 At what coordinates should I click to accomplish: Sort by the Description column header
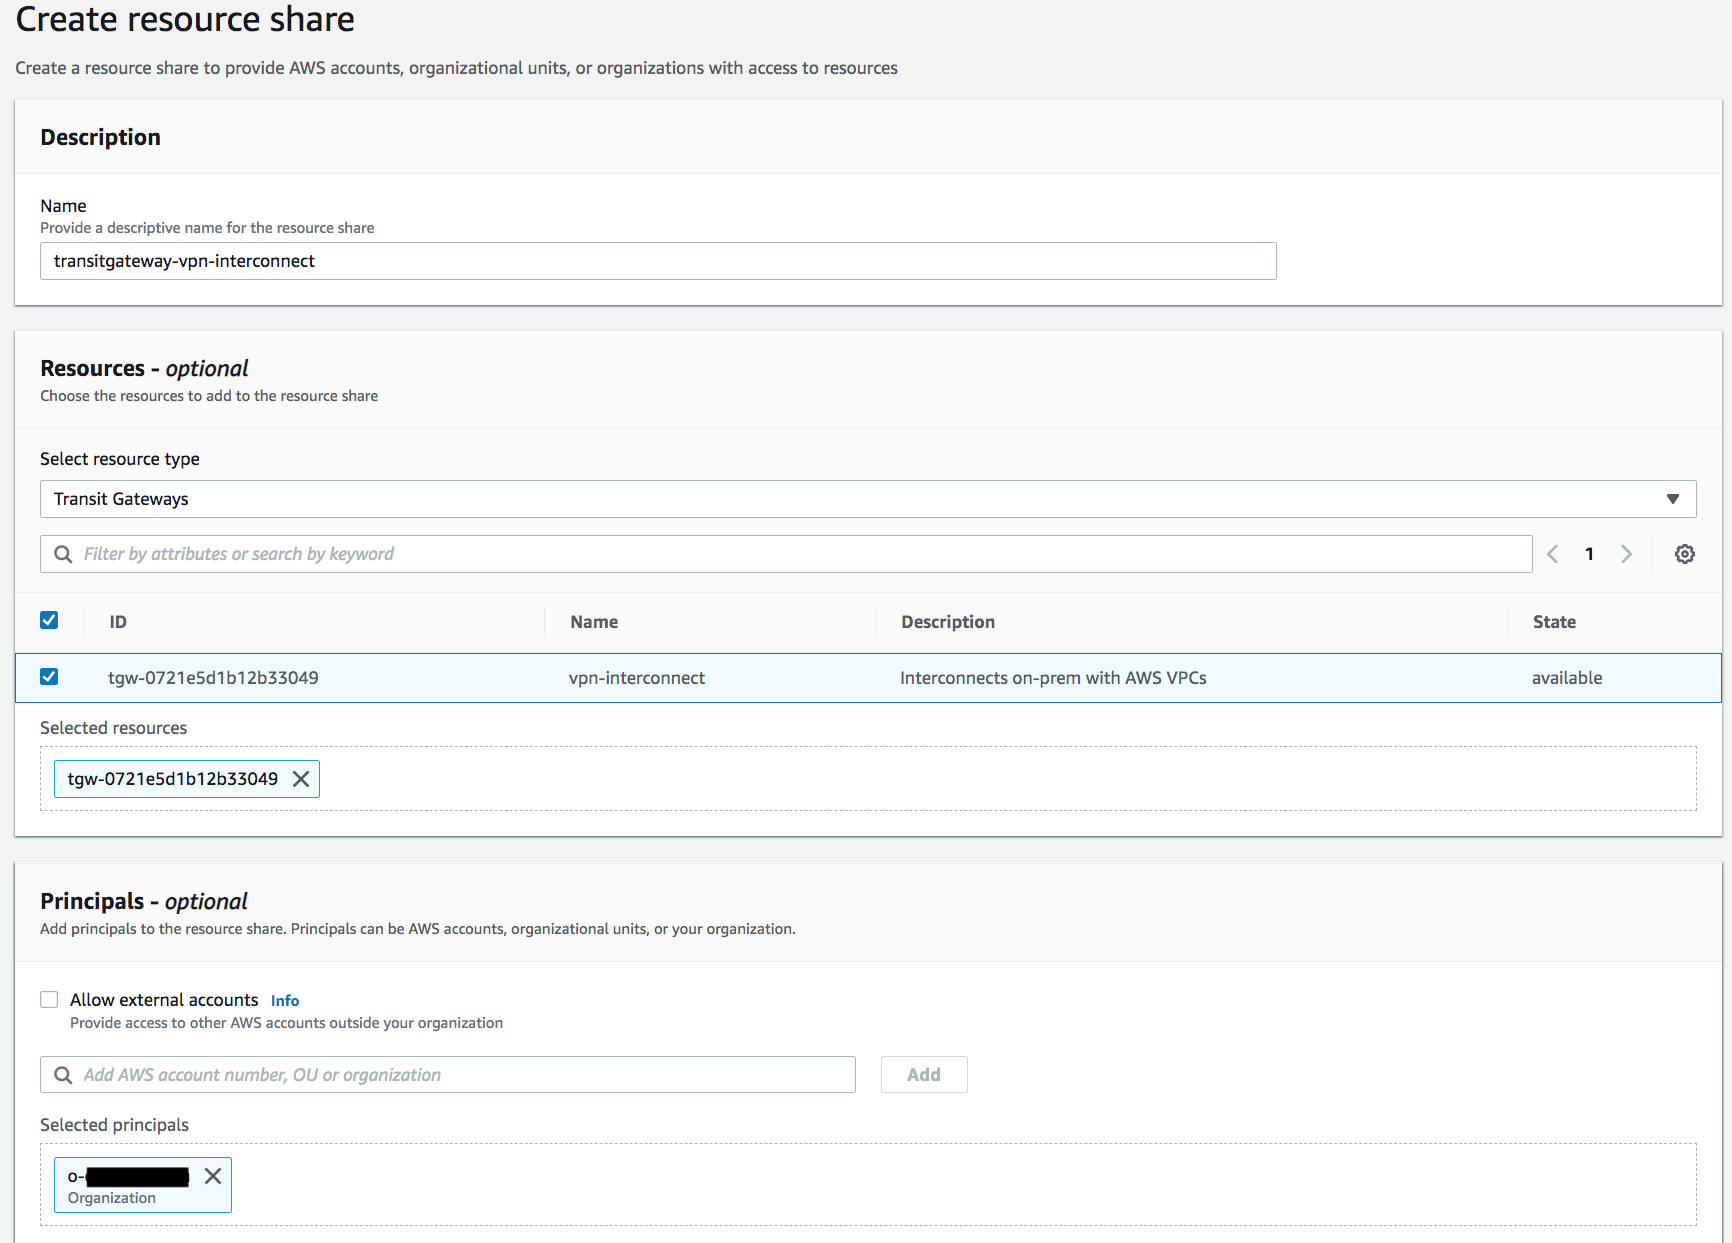coord(948,622)
